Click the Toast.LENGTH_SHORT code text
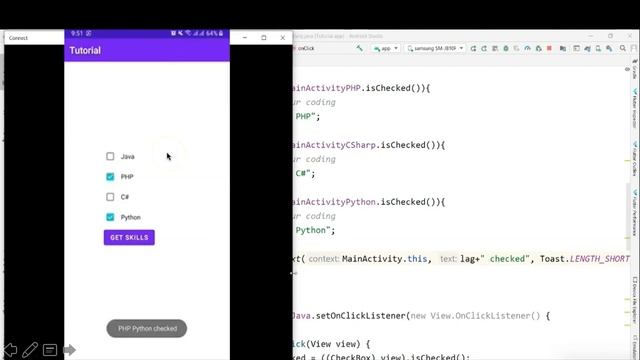The image size is (640, 360). (x=584, y=259)
